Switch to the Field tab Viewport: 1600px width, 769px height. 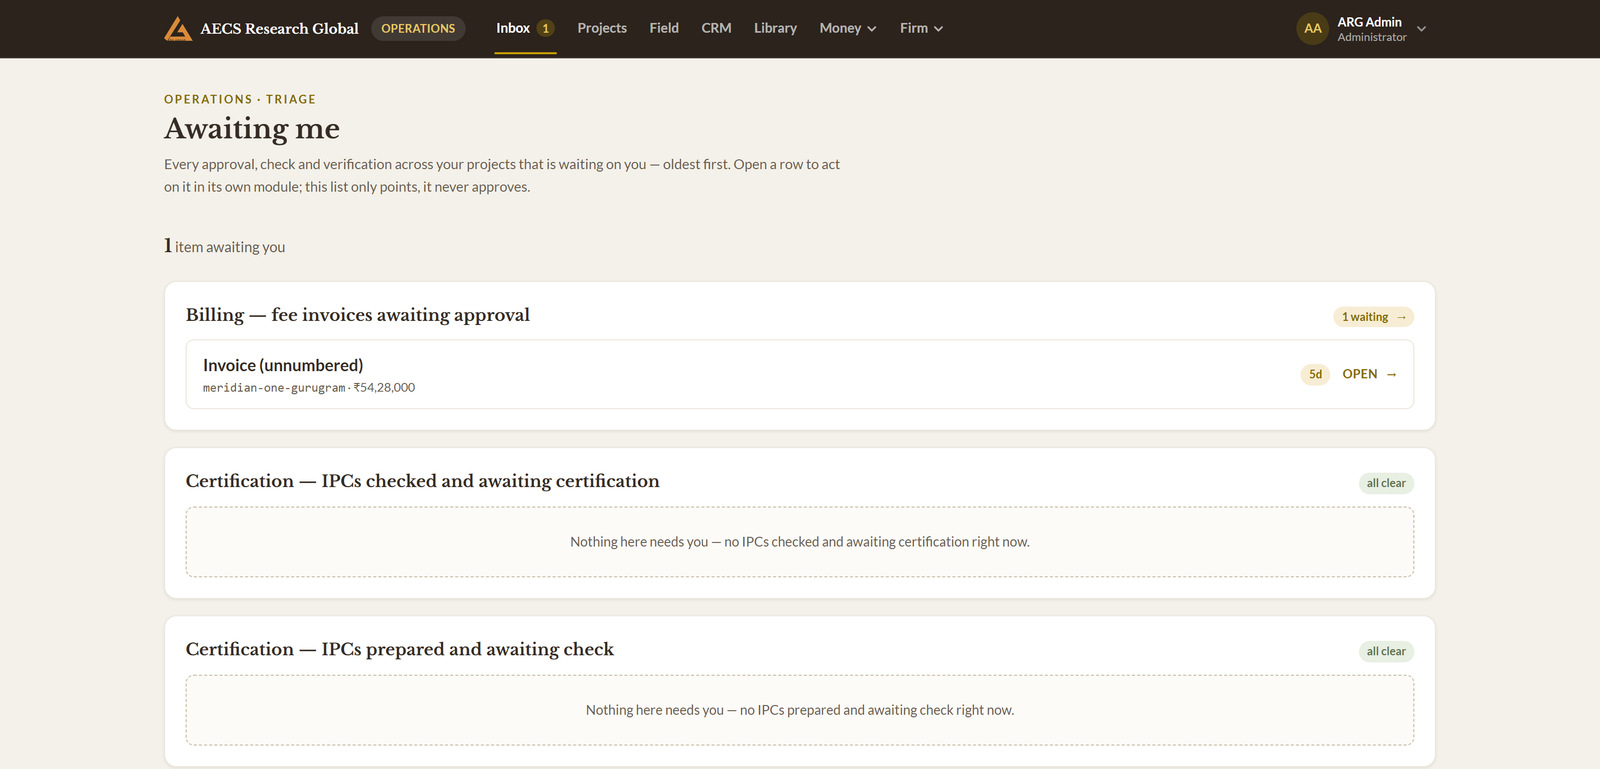tap(664, 28)
